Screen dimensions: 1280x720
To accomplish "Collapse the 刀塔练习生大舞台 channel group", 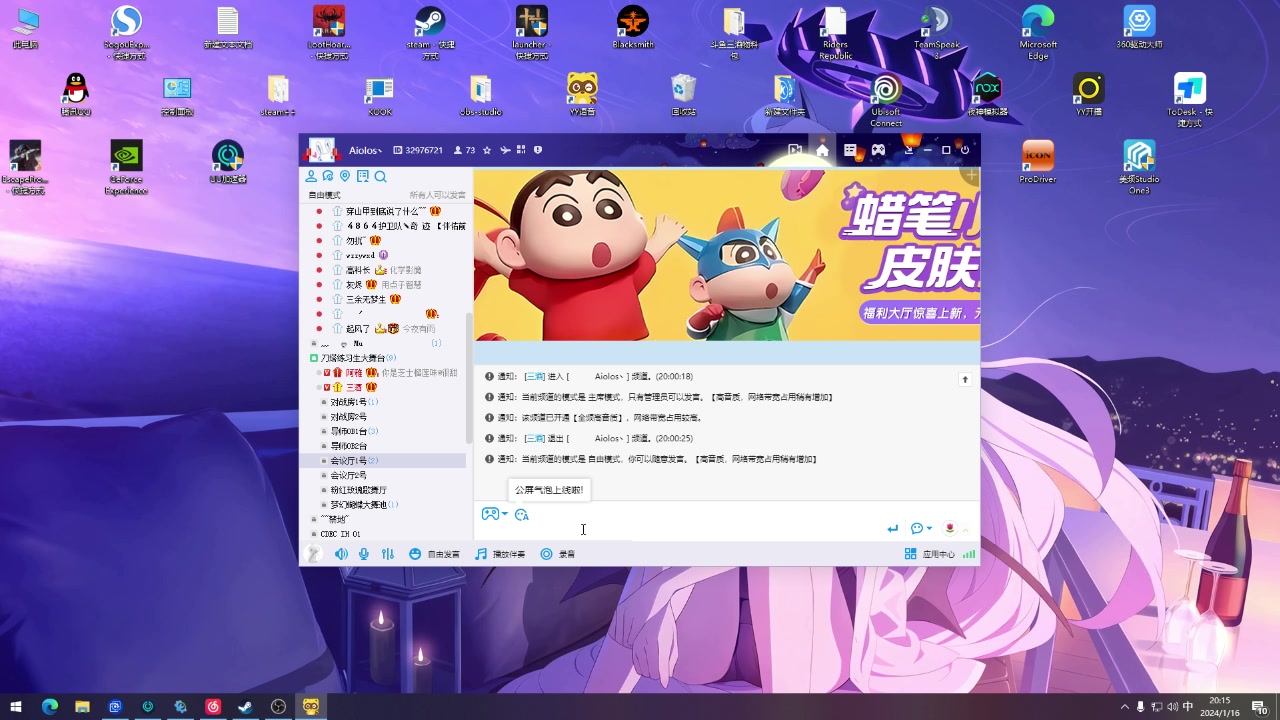I will tap(313, 357).
